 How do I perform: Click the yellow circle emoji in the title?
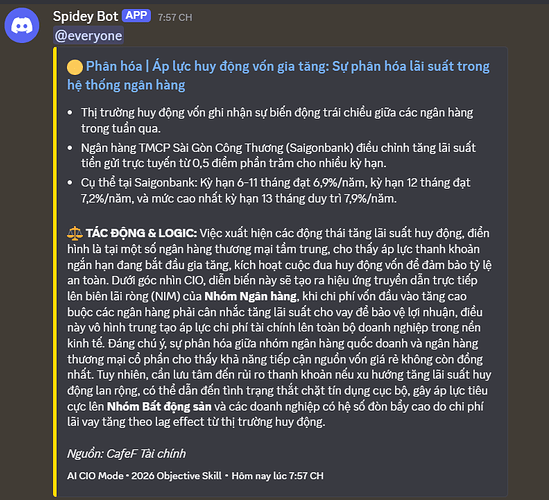coord(75,67)
